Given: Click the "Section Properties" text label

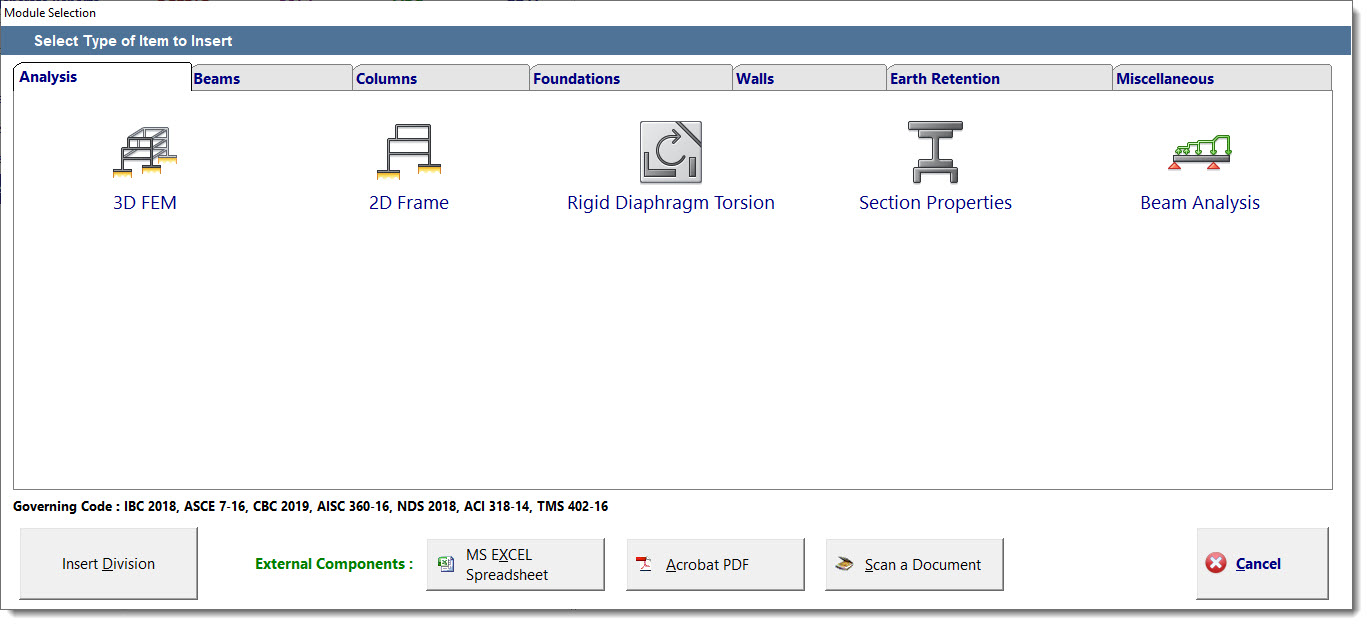Looking at the screenshot, I should click(x=935, y=203).
